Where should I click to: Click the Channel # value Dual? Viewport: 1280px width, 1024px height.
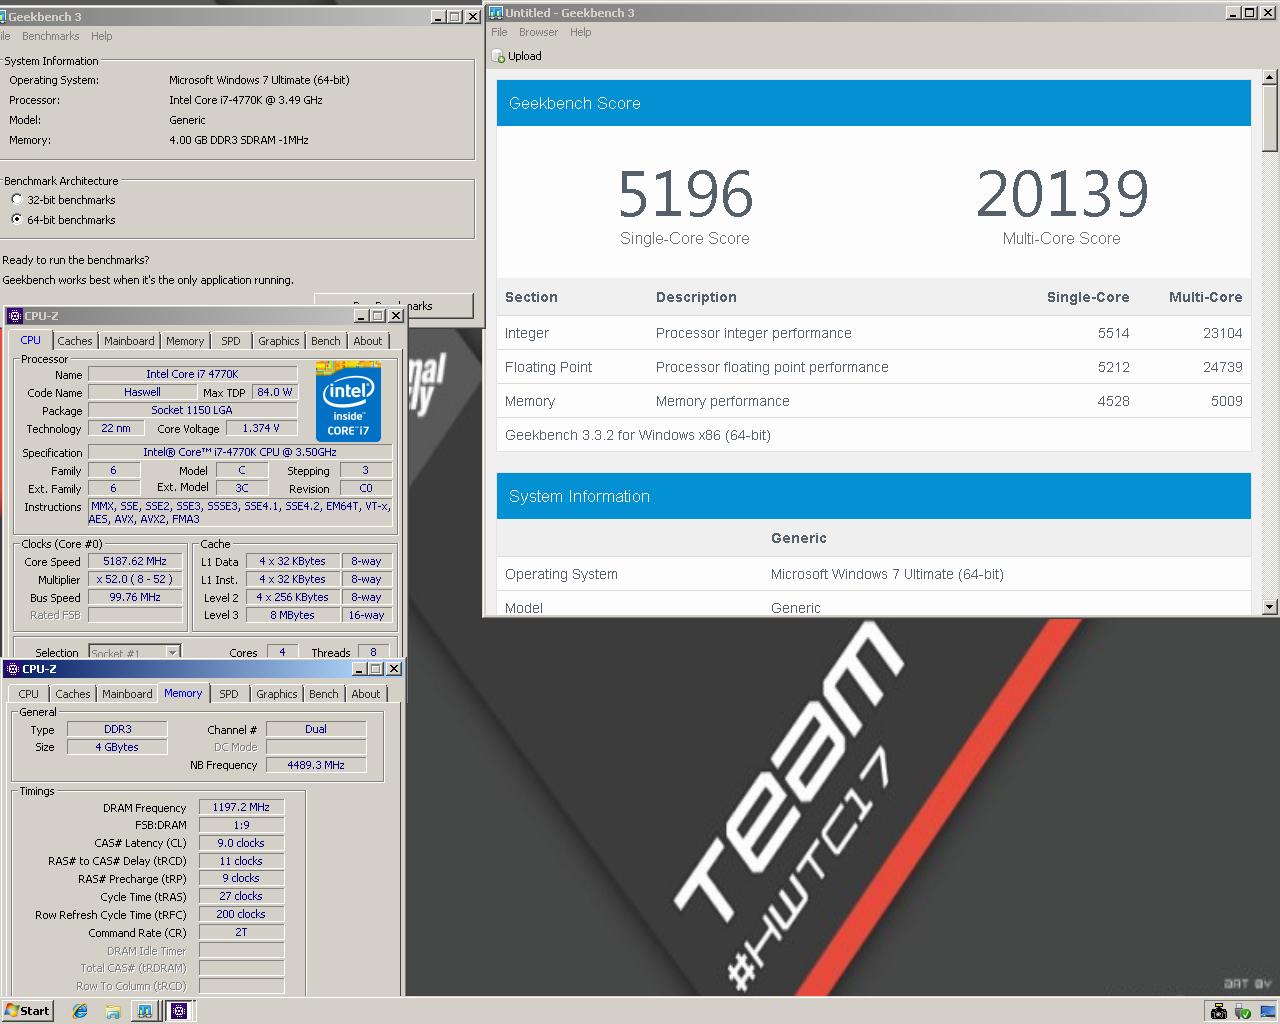point(316,729)
